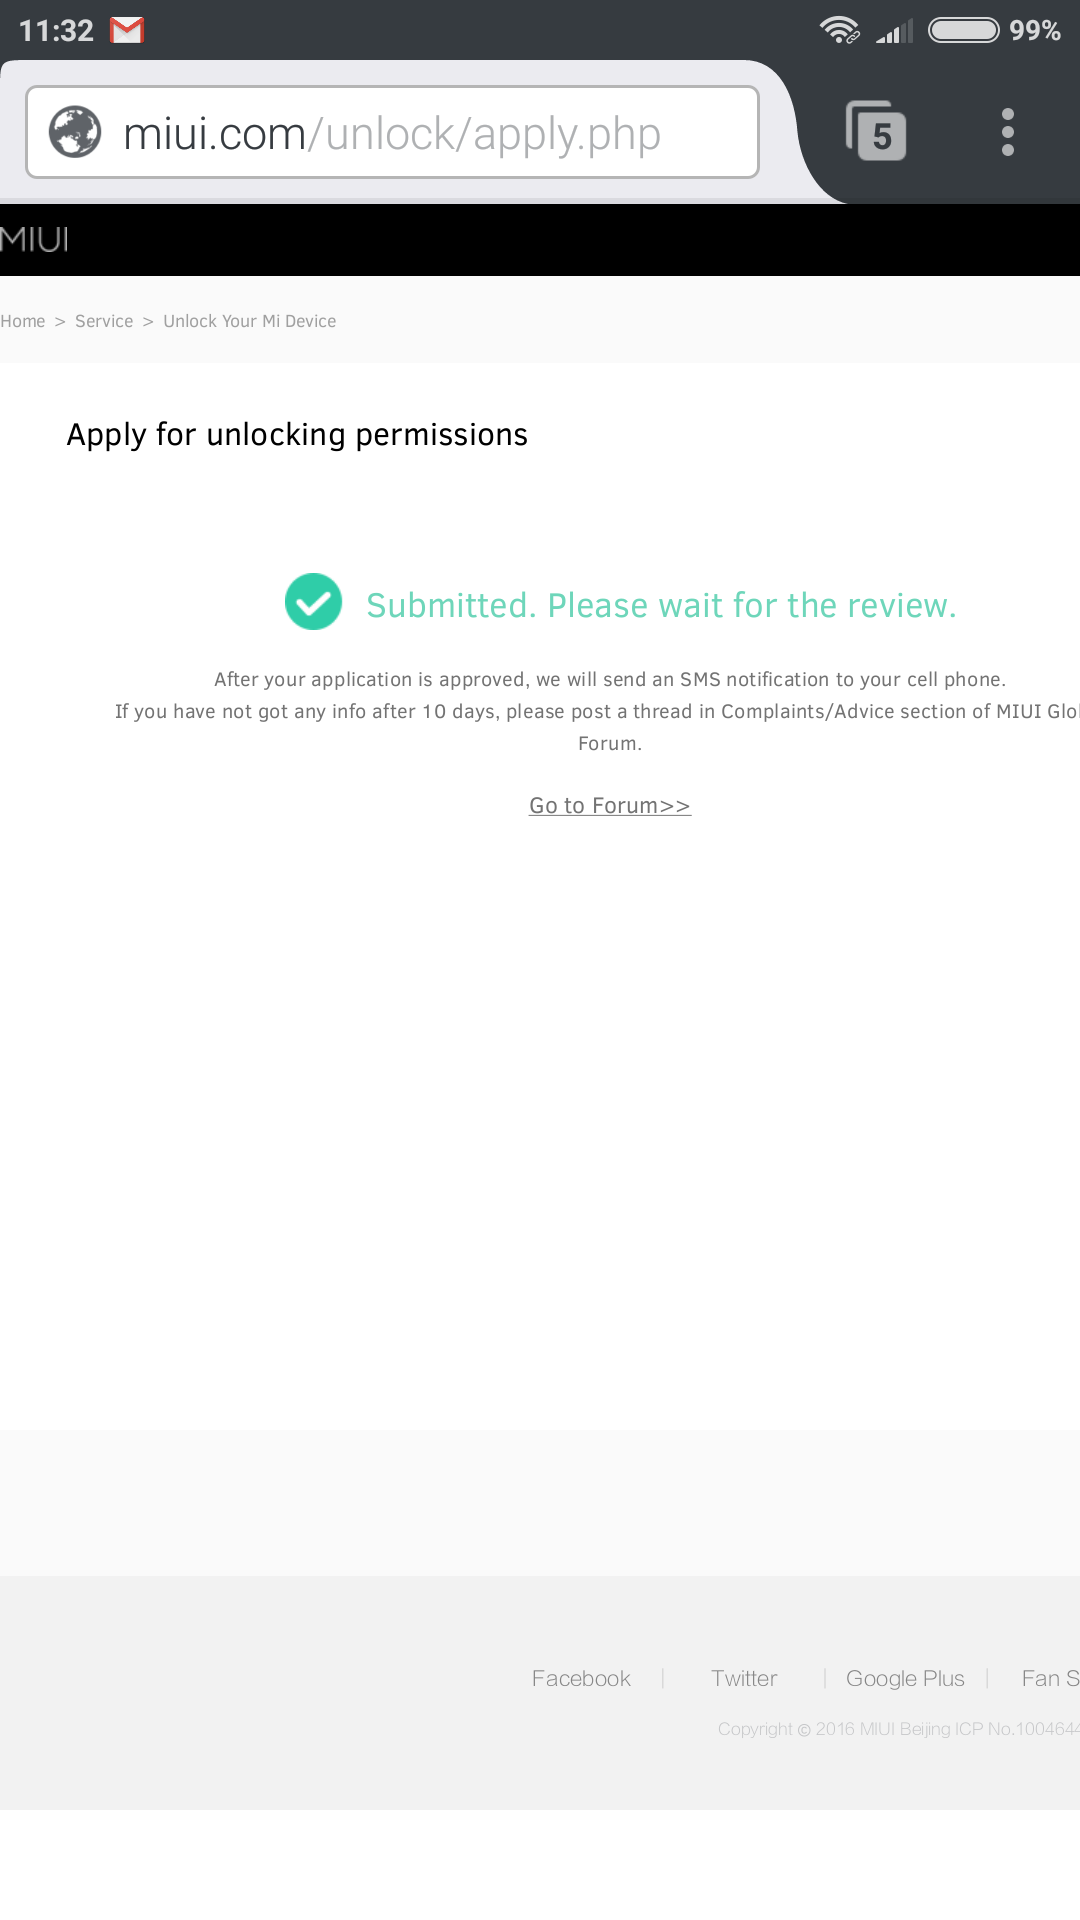Open the Twitter footer link
The width and height of the screenshot is (1080, 1920).
click(744, 1679)
